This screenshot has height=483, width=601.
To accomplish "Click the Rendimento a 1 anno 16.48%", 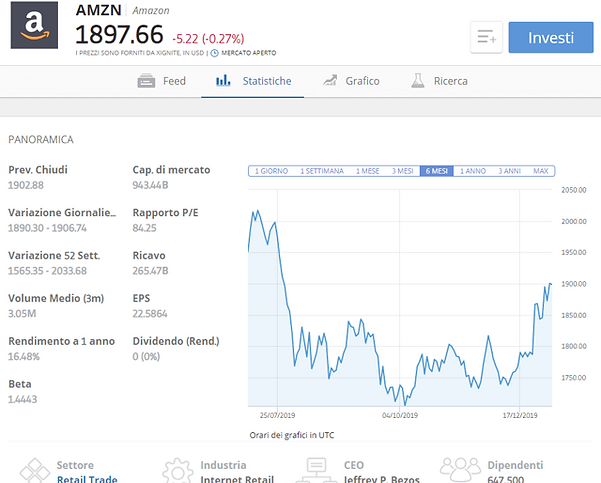I will 24,357.
